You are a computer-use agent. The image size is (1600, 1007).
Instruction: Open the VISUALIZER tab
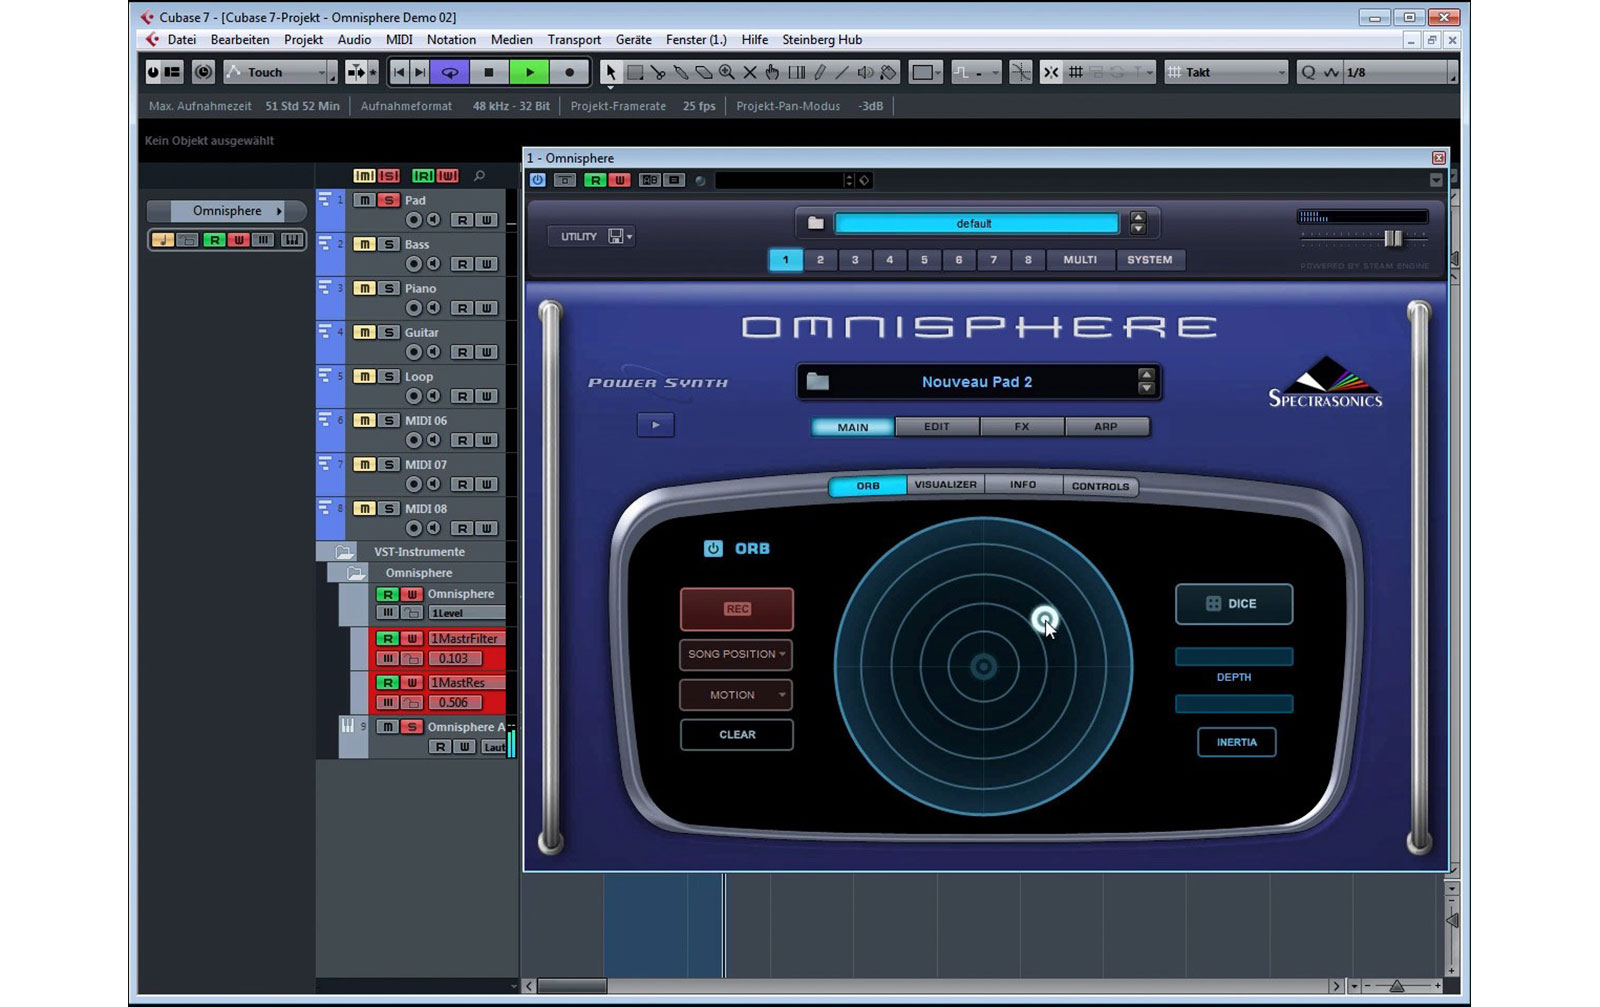pyautogui.click(x=945, y=485)
